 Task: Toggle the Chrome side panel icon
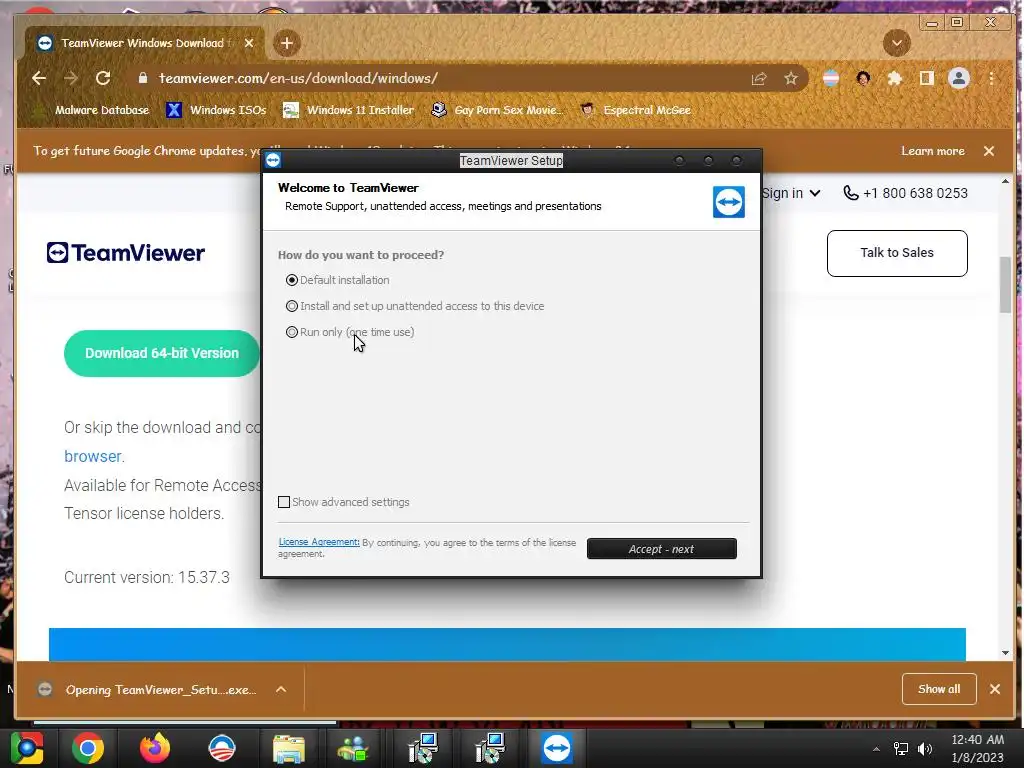tap(926, 79)
